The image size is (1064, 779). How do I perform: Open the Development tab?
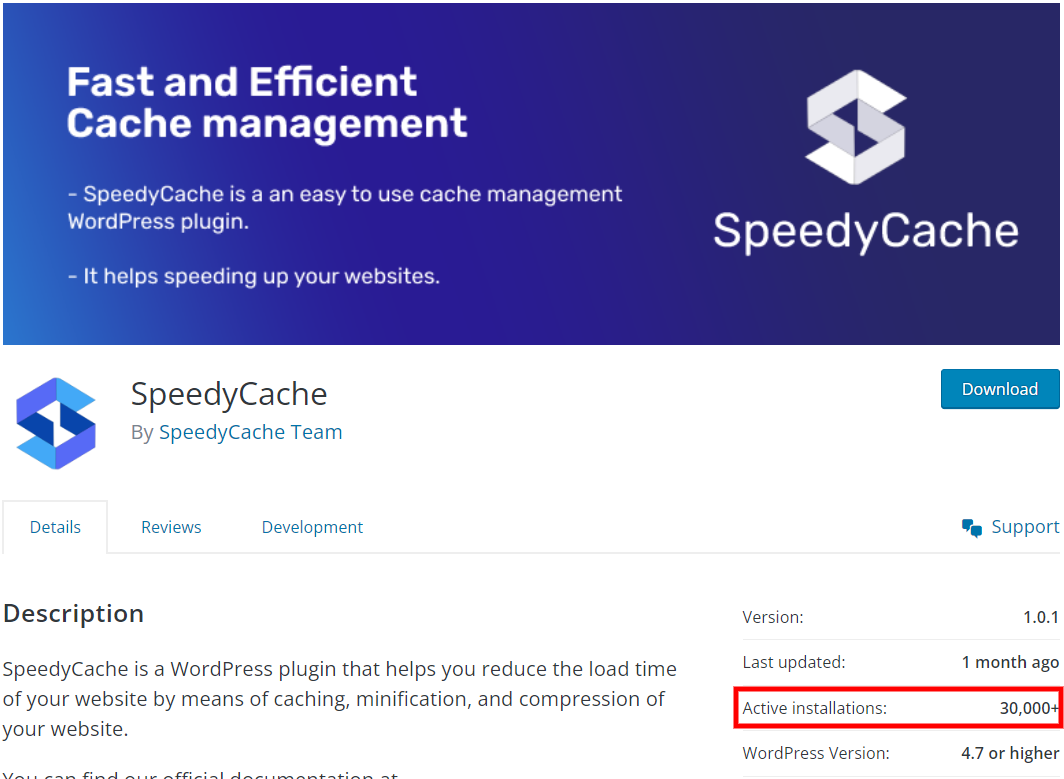pyautogui.click(x=312, y=527)
